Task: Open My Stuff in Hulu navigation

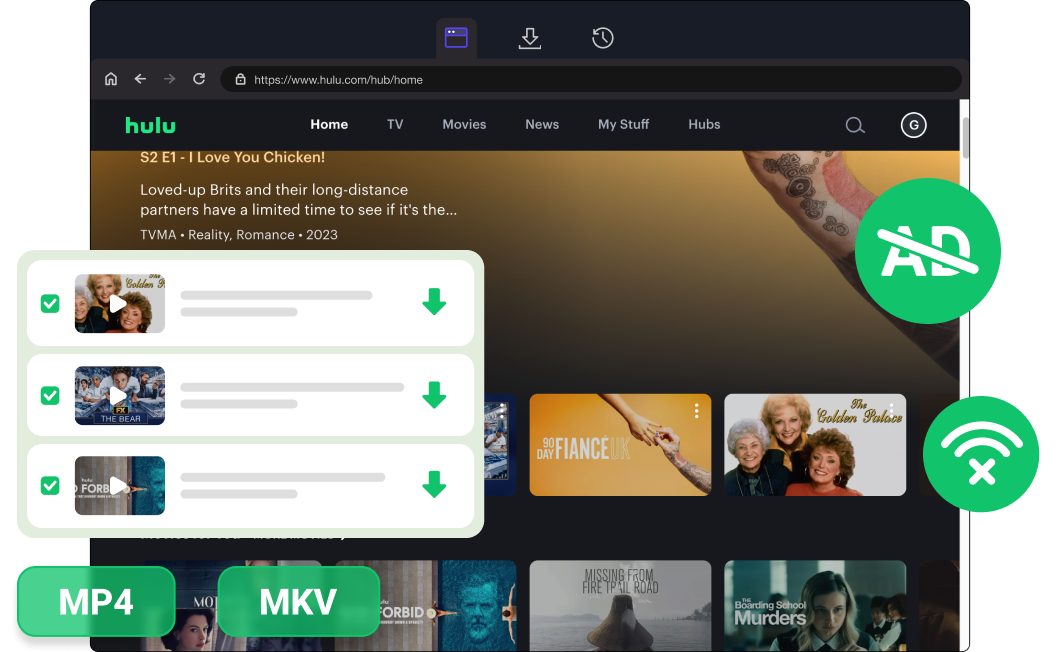Action: point(623,125)
